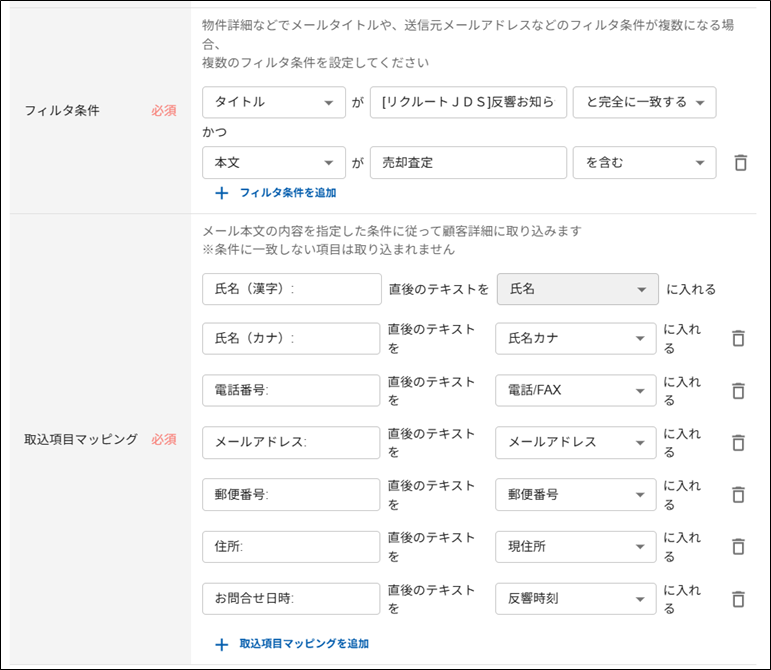
Task: Click the 郵便番号: keyword field
Action: [x=291, y=495]
